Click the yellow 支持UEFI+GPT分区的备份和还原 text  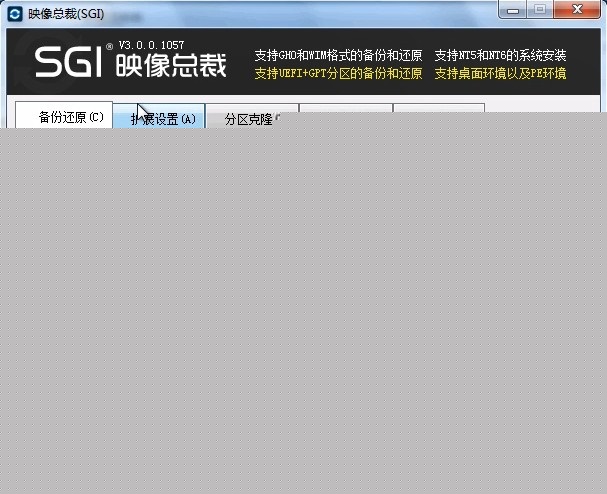coord(338,73)
